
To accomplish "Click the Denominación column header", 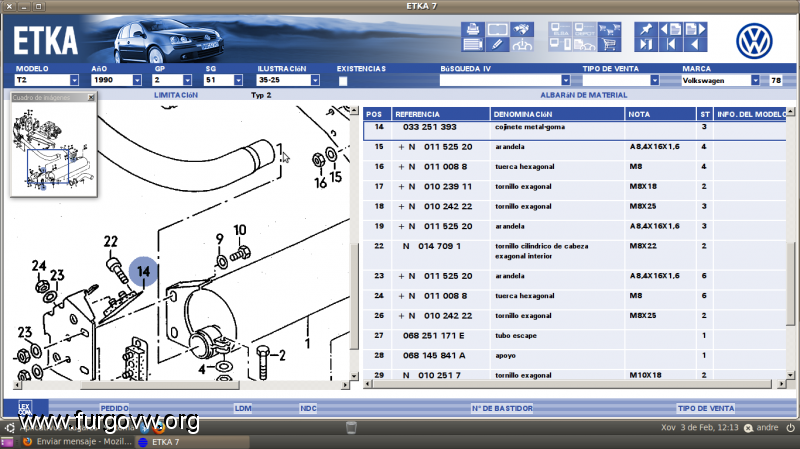I will tap(557, 114).
